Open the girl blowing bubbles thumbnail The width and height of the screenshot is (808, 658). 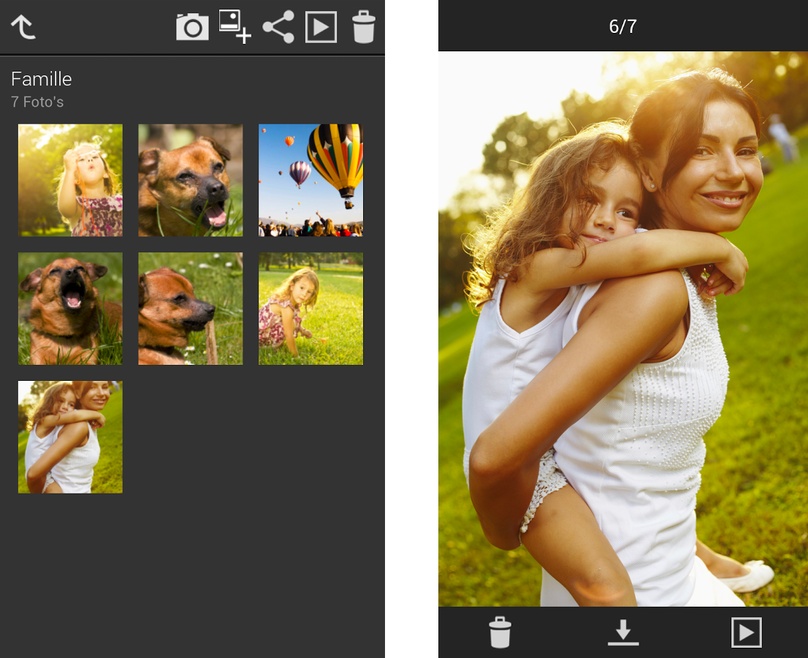coord(70,180)
